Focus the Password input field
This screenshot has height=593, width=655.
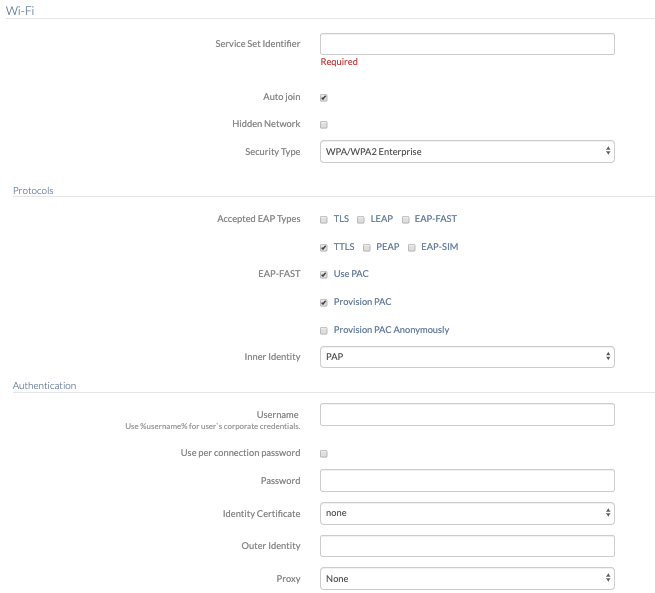467,481
